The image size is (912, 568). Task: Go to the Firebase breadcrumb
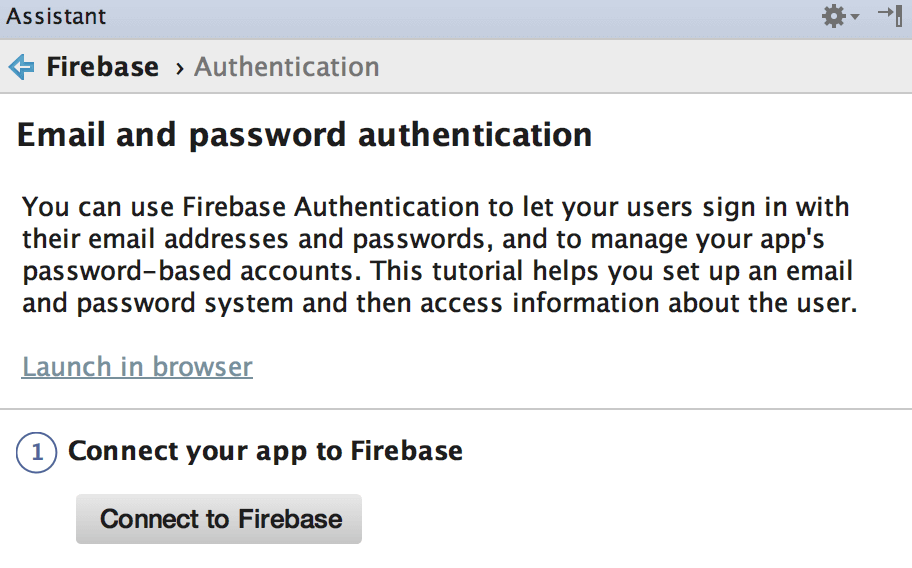[x=102, y=67]
